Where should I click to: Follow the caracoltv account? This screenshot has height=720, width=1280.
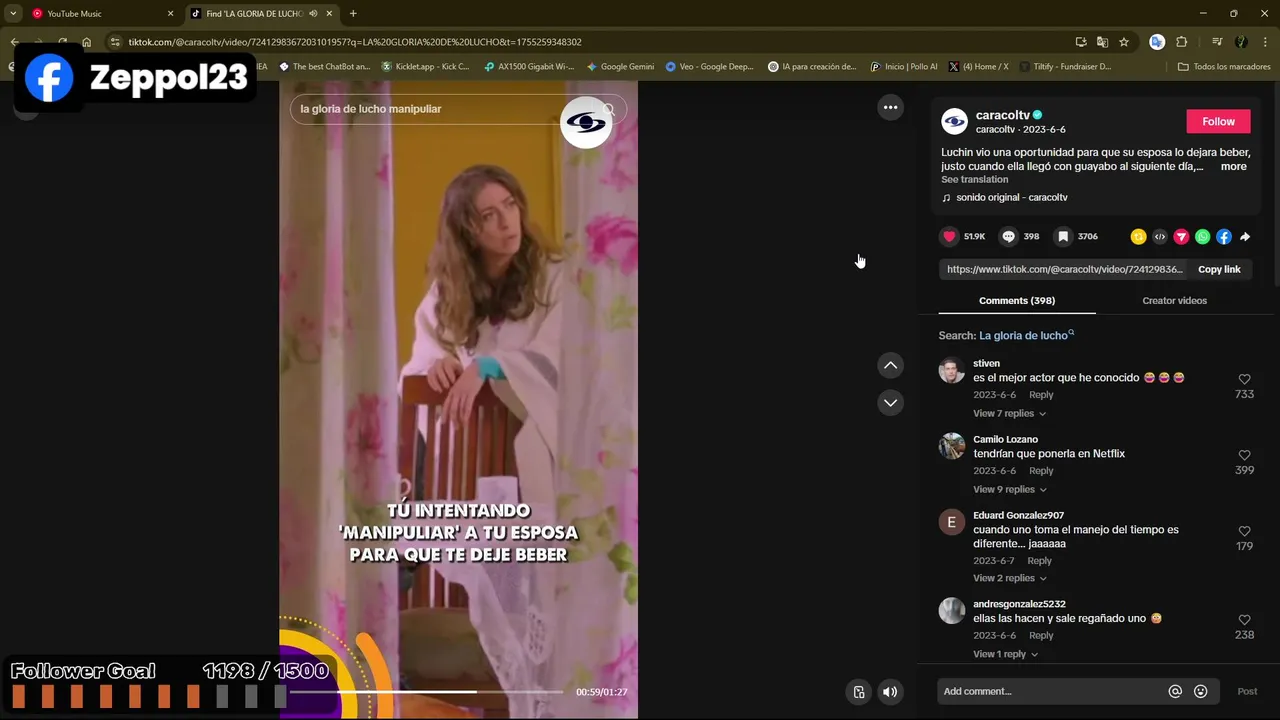click(x=1218, y=121)
